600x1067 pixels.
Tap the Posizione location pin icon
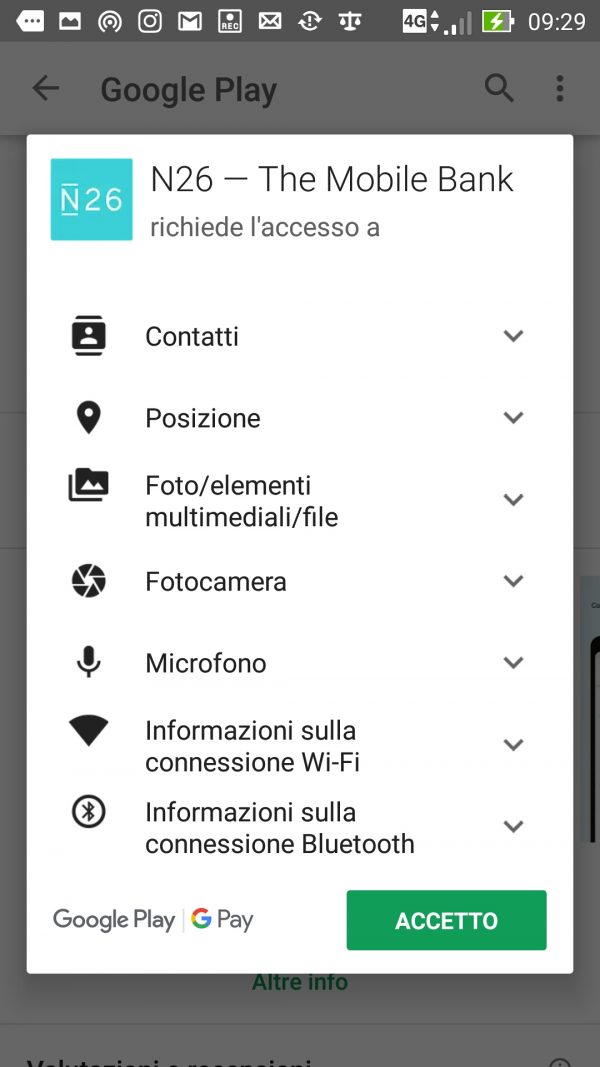click(x=89, y=418)
